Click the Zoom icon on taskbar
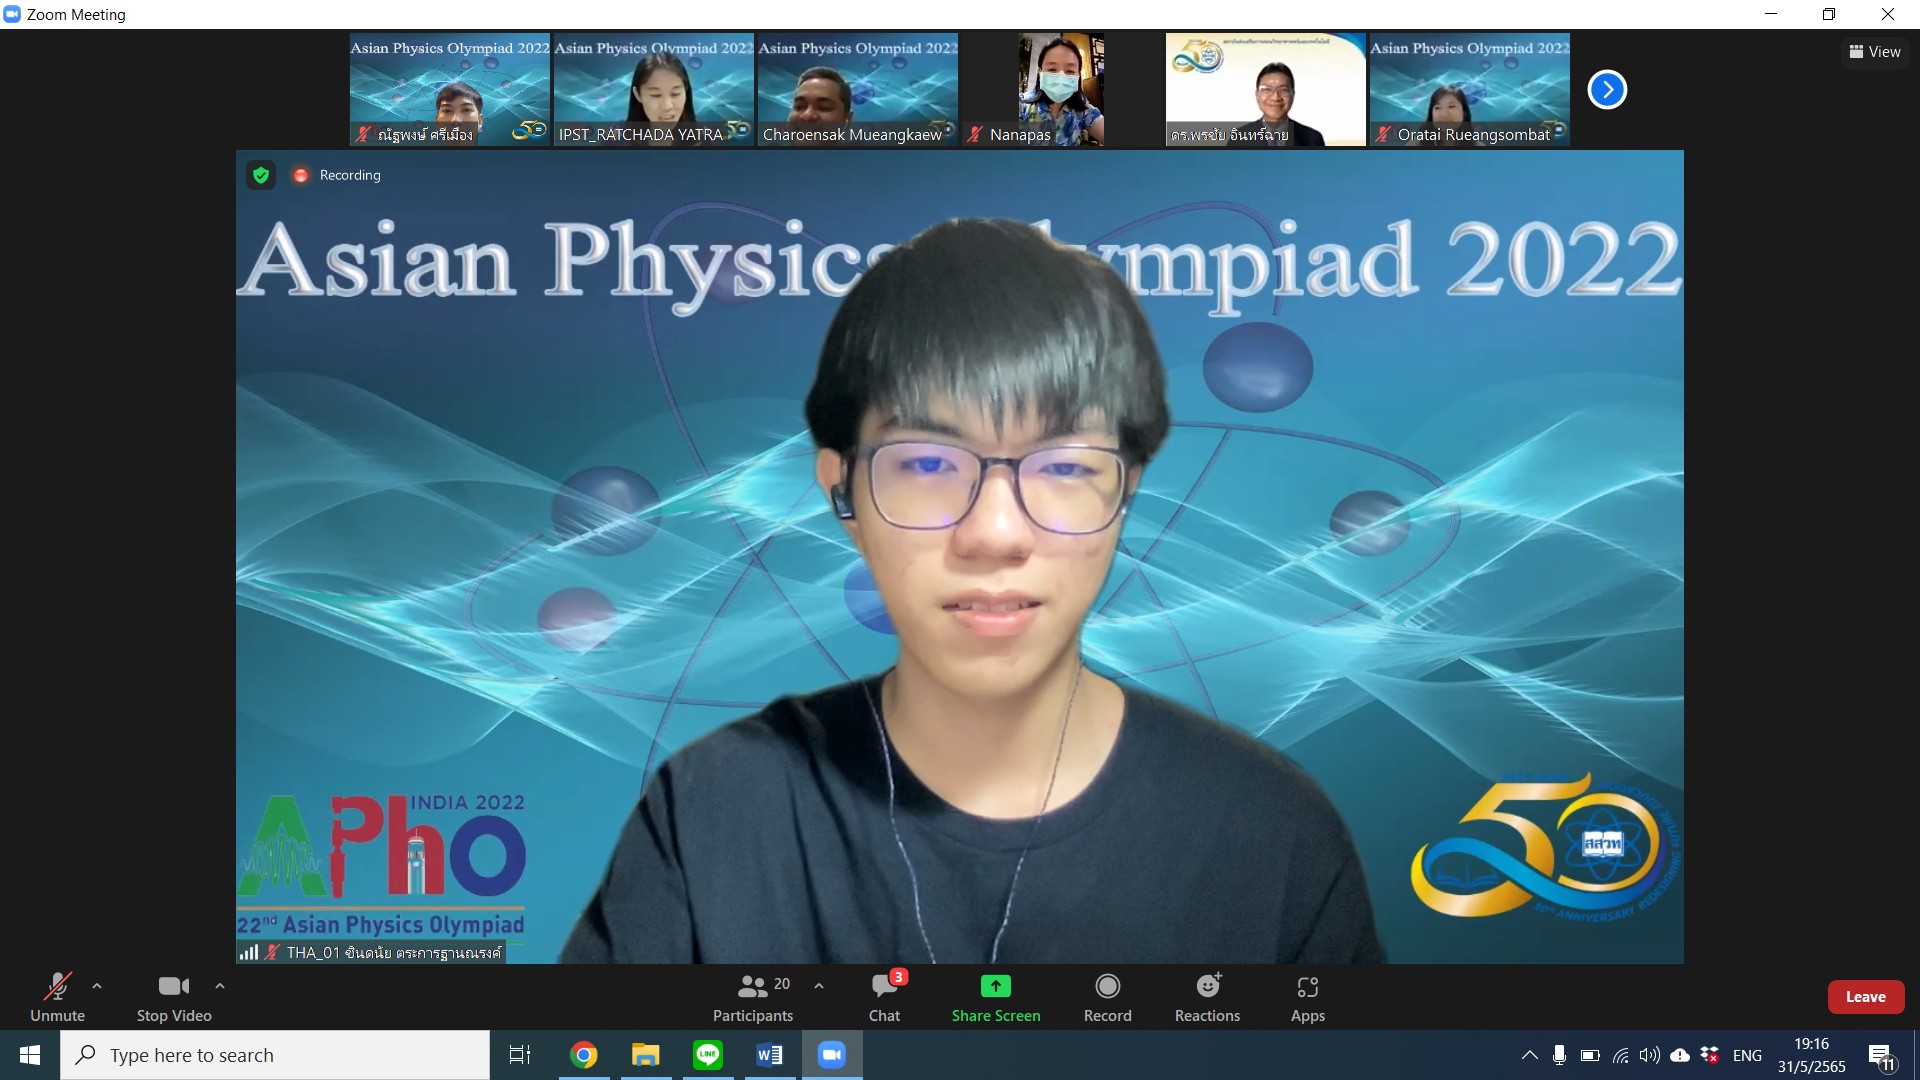This screenshot has width=1920, height=1080. tap(832, 1055)
